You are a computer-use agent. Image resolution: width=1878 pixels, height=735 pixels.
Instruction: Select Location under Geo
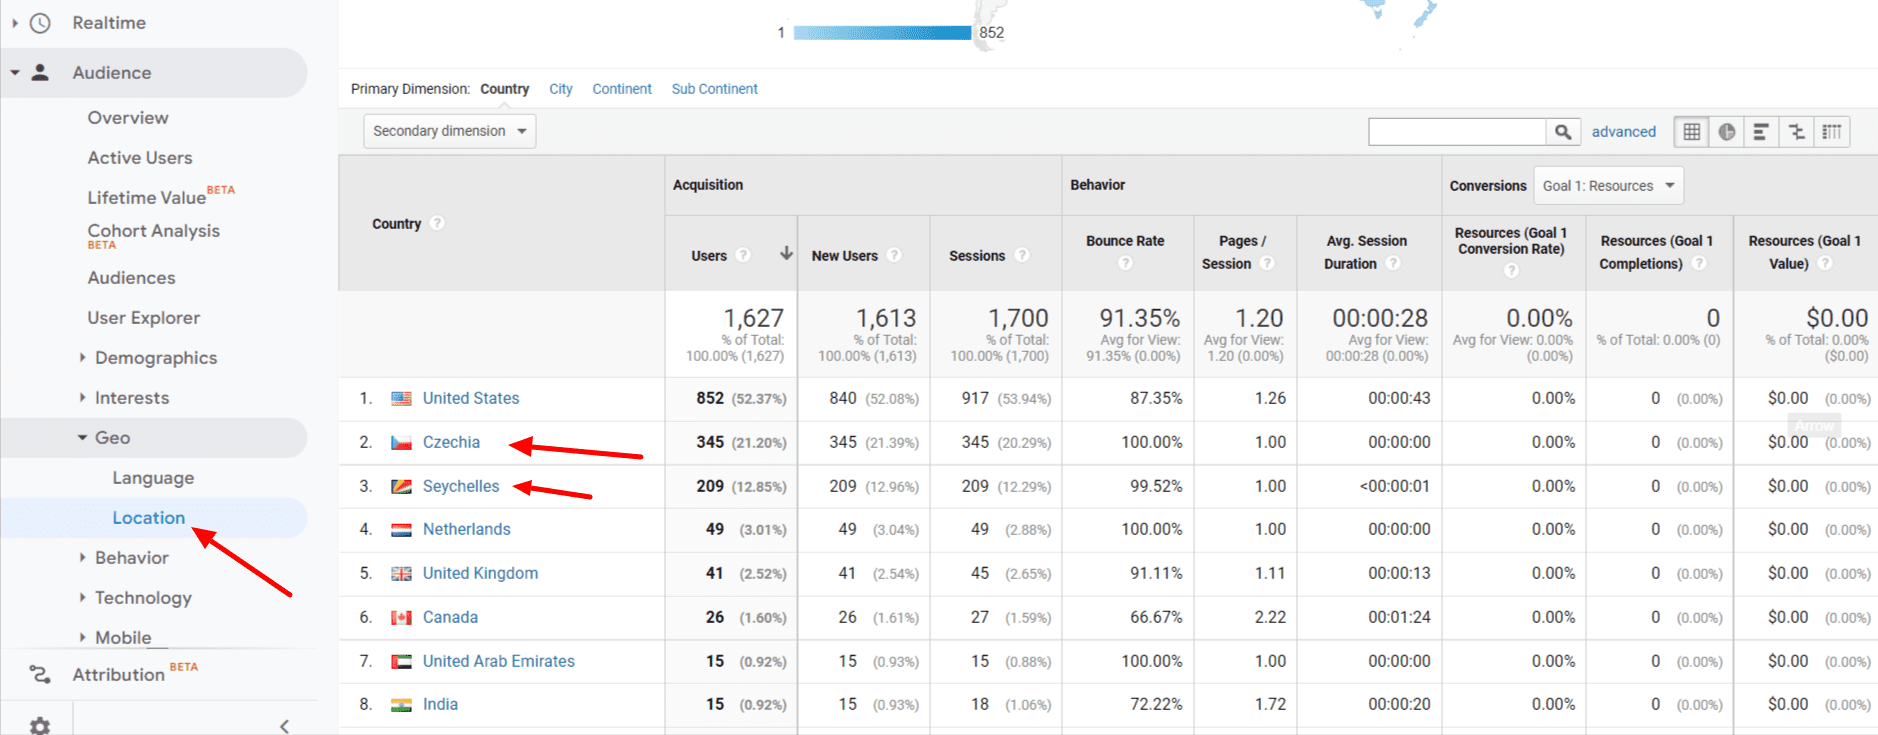point(149,518)
